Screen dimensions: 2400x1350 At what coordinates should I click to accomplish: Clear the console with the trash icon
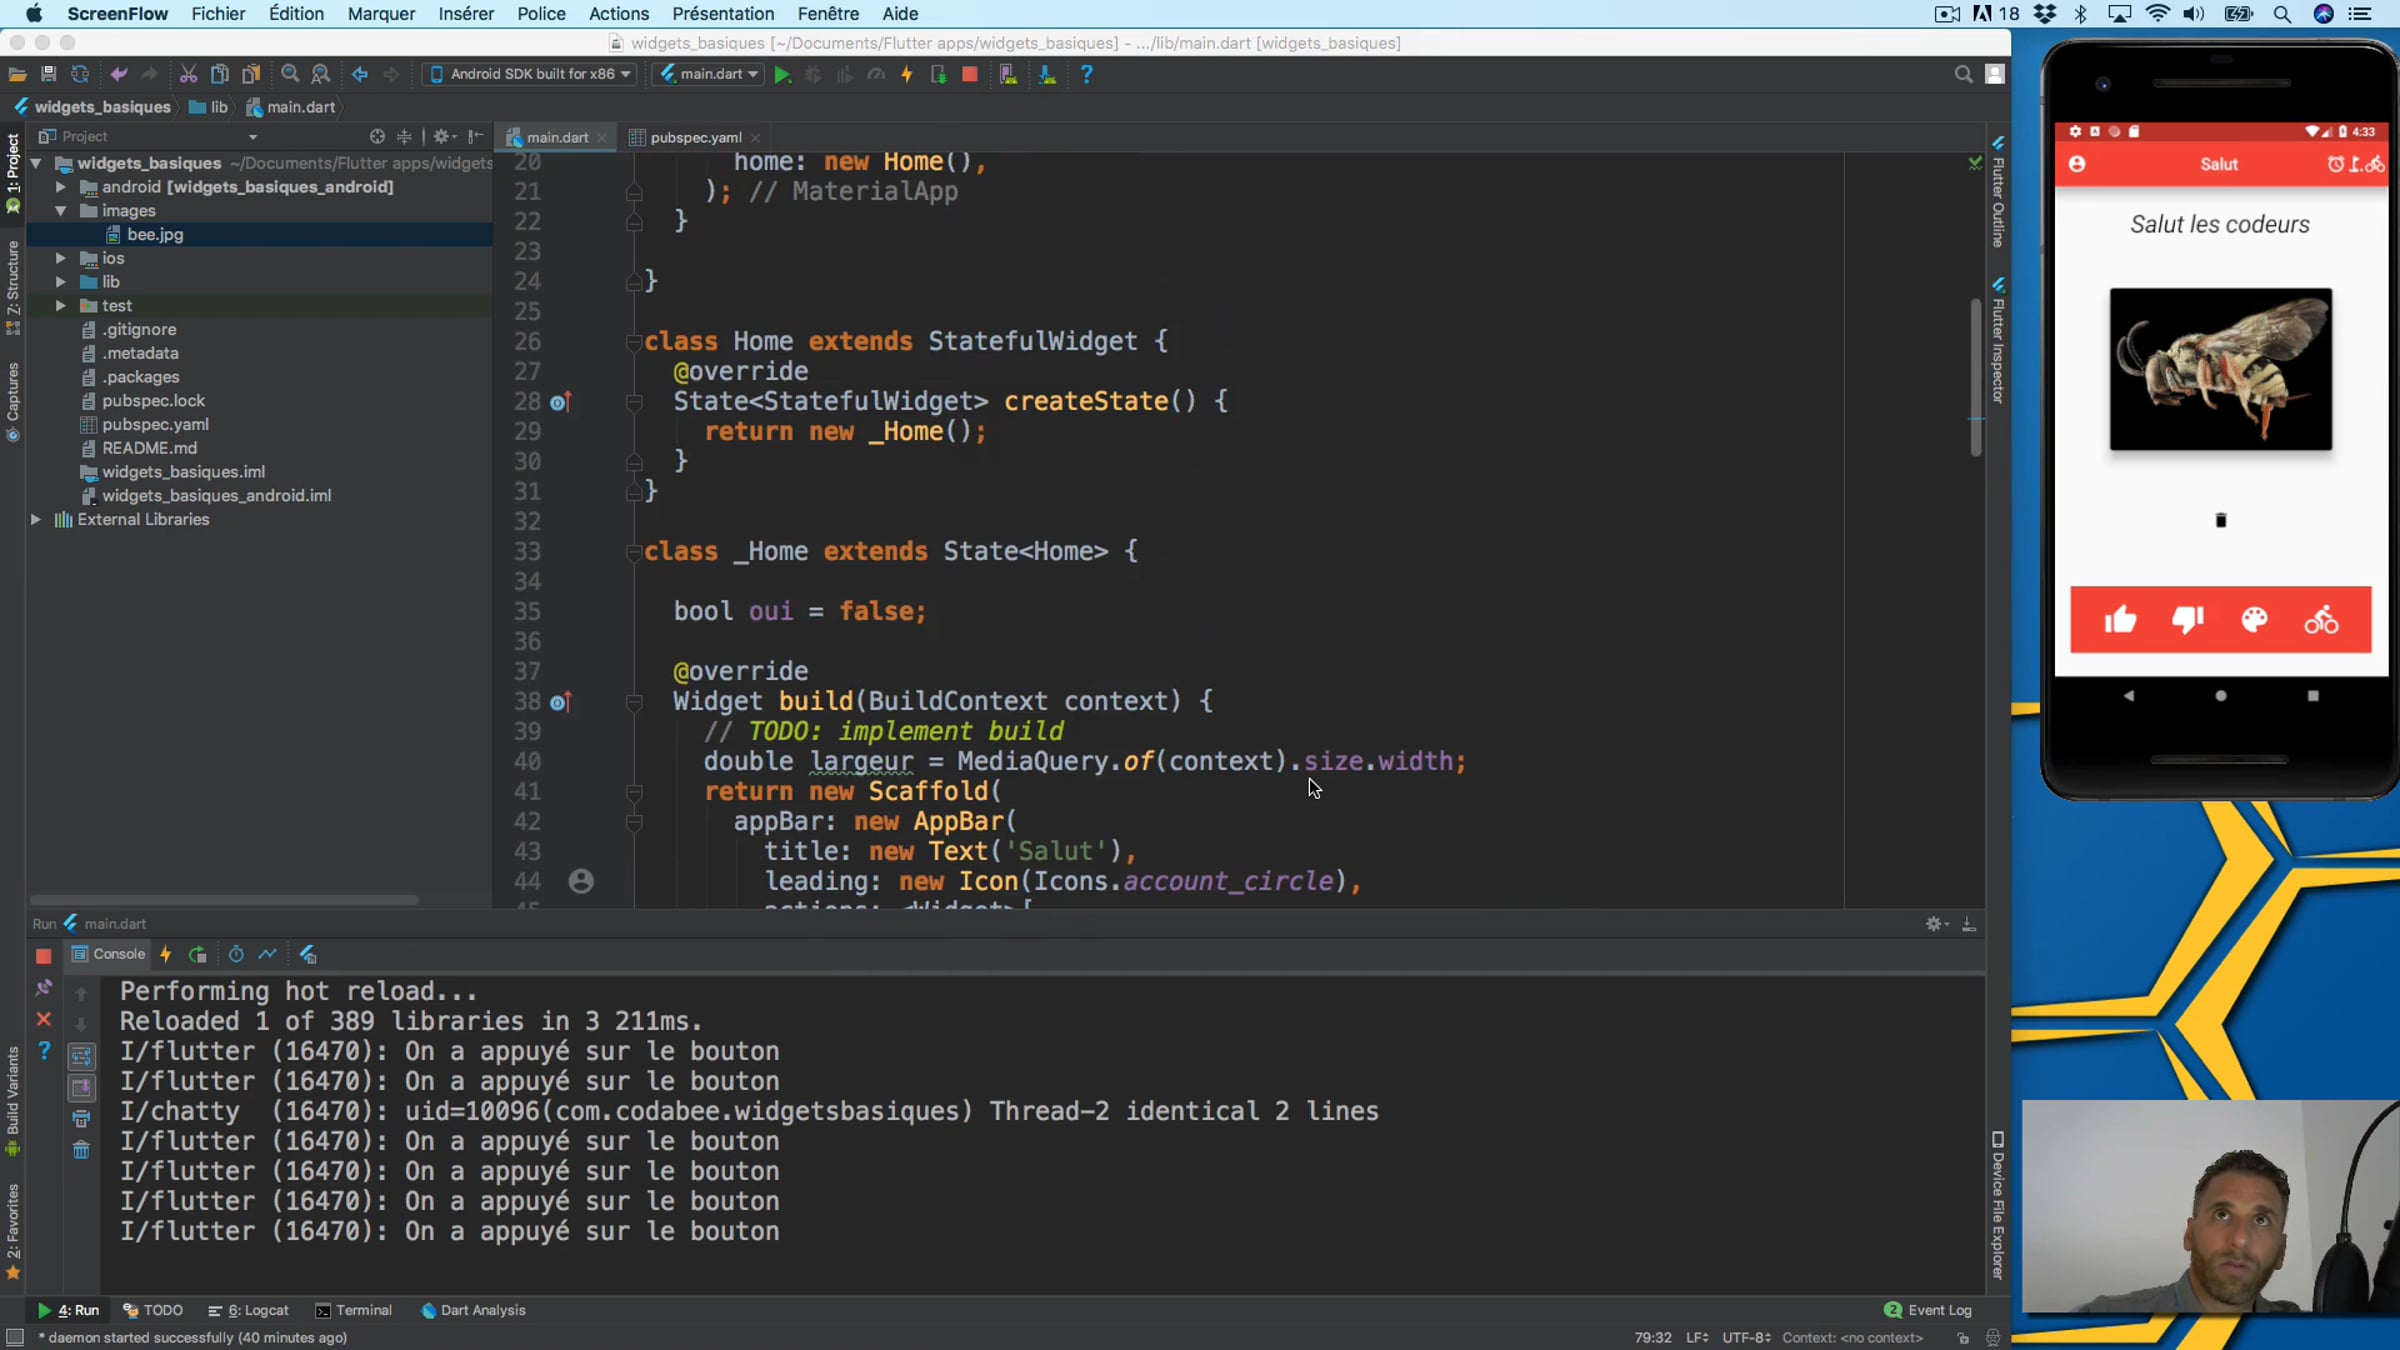click(x=81, y=1151)
